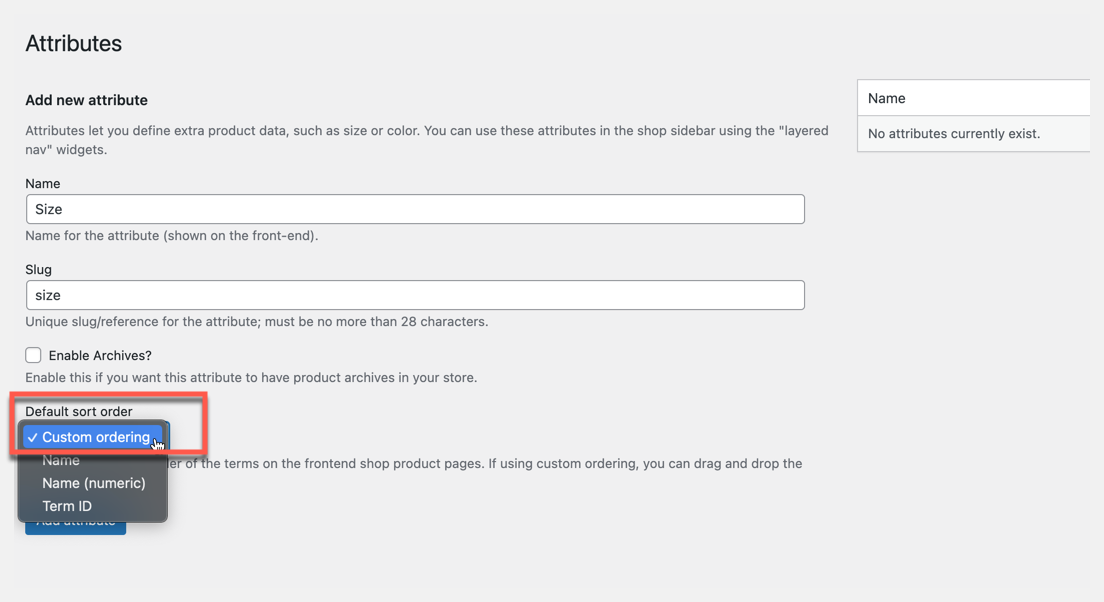Click the "Enable Archives?" label text
The width and height of the screenshot is (1104, 602).
tap(100, 356)
